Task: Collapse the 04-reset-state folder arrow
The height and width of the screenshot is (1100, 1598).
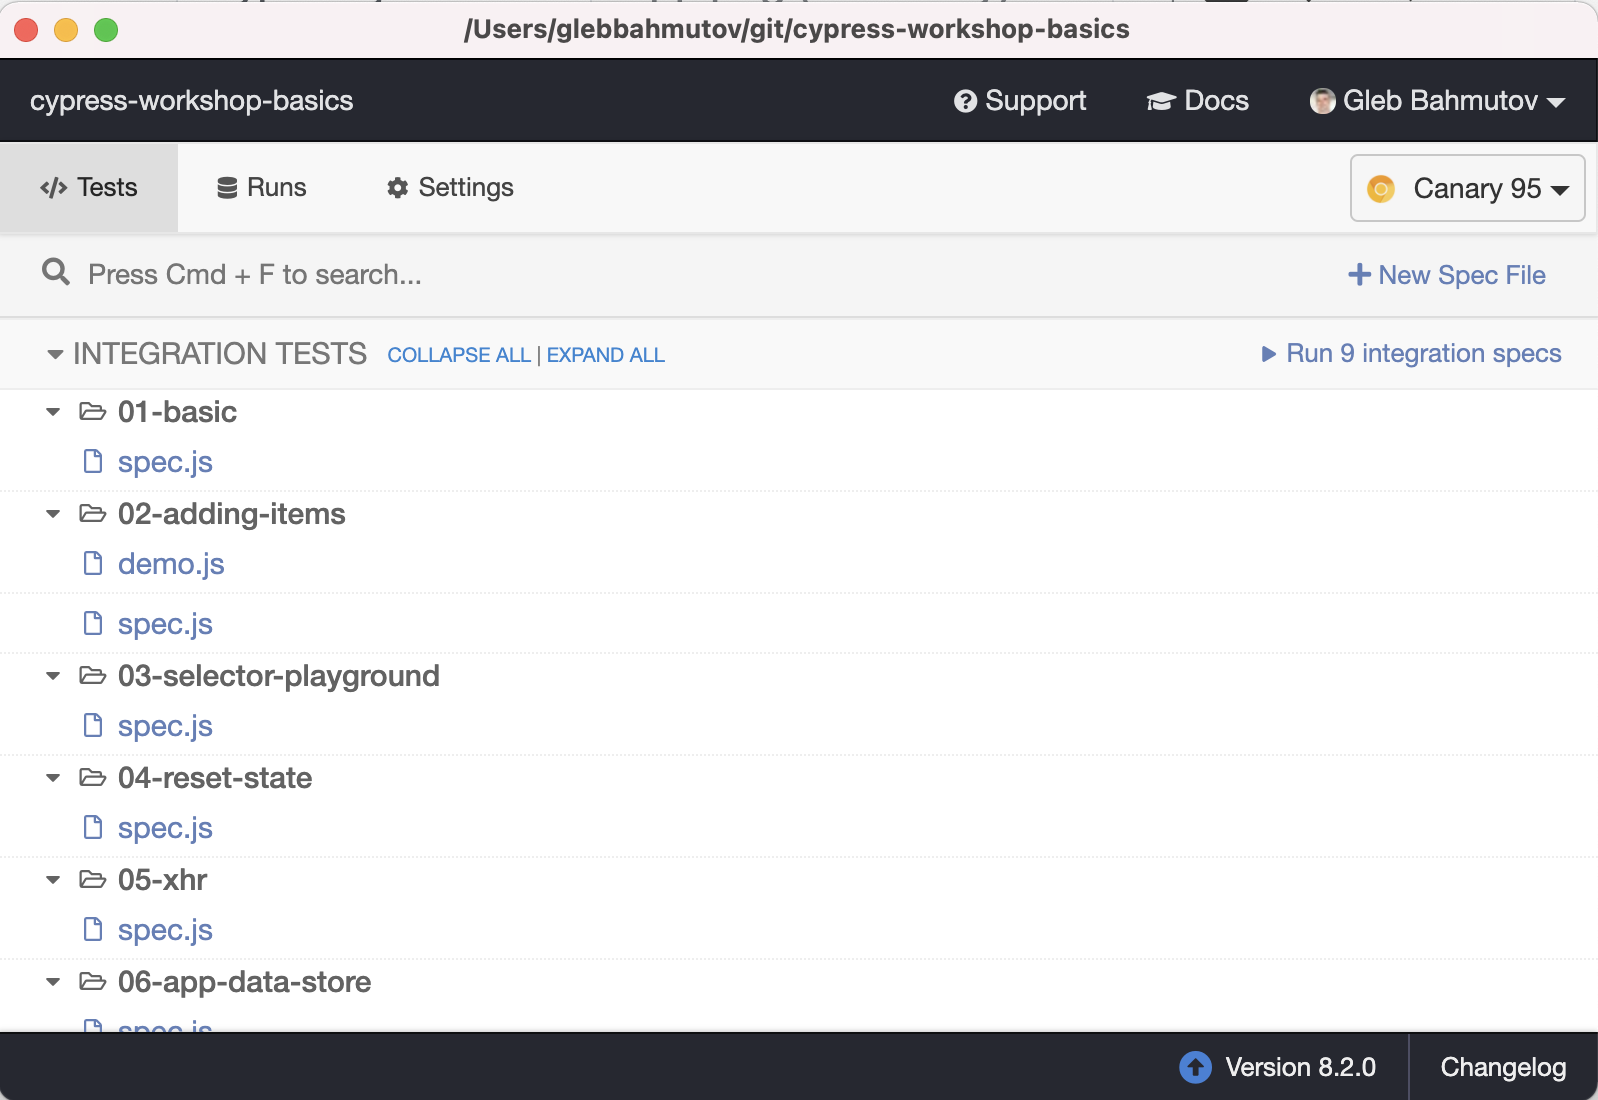Action: coord(53,778)
